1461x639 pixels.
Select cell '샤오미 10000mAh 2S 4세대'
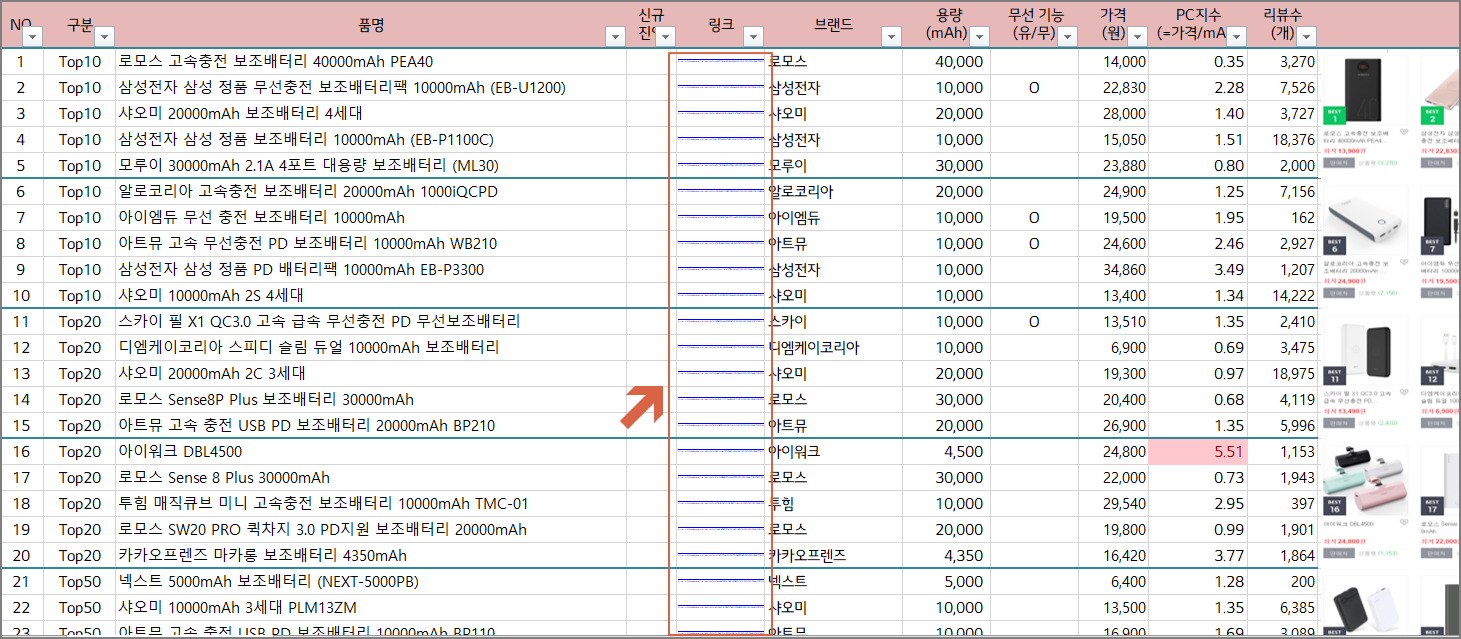[371, 295]
